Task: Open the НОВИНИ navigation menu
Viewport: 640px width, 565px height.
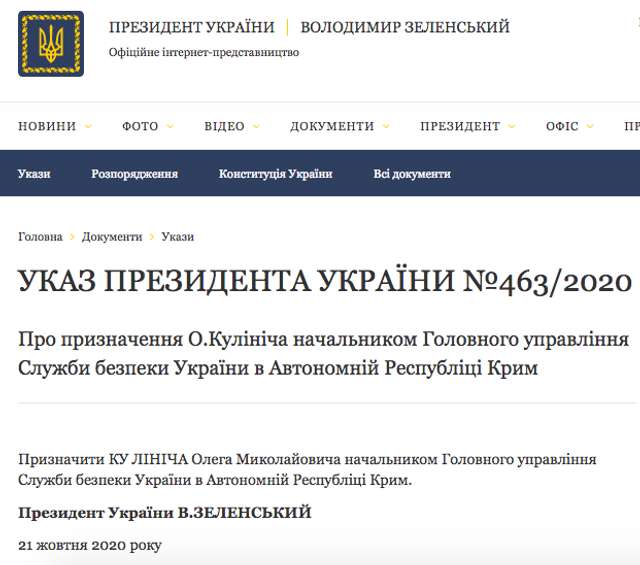Action: [47, 127]
